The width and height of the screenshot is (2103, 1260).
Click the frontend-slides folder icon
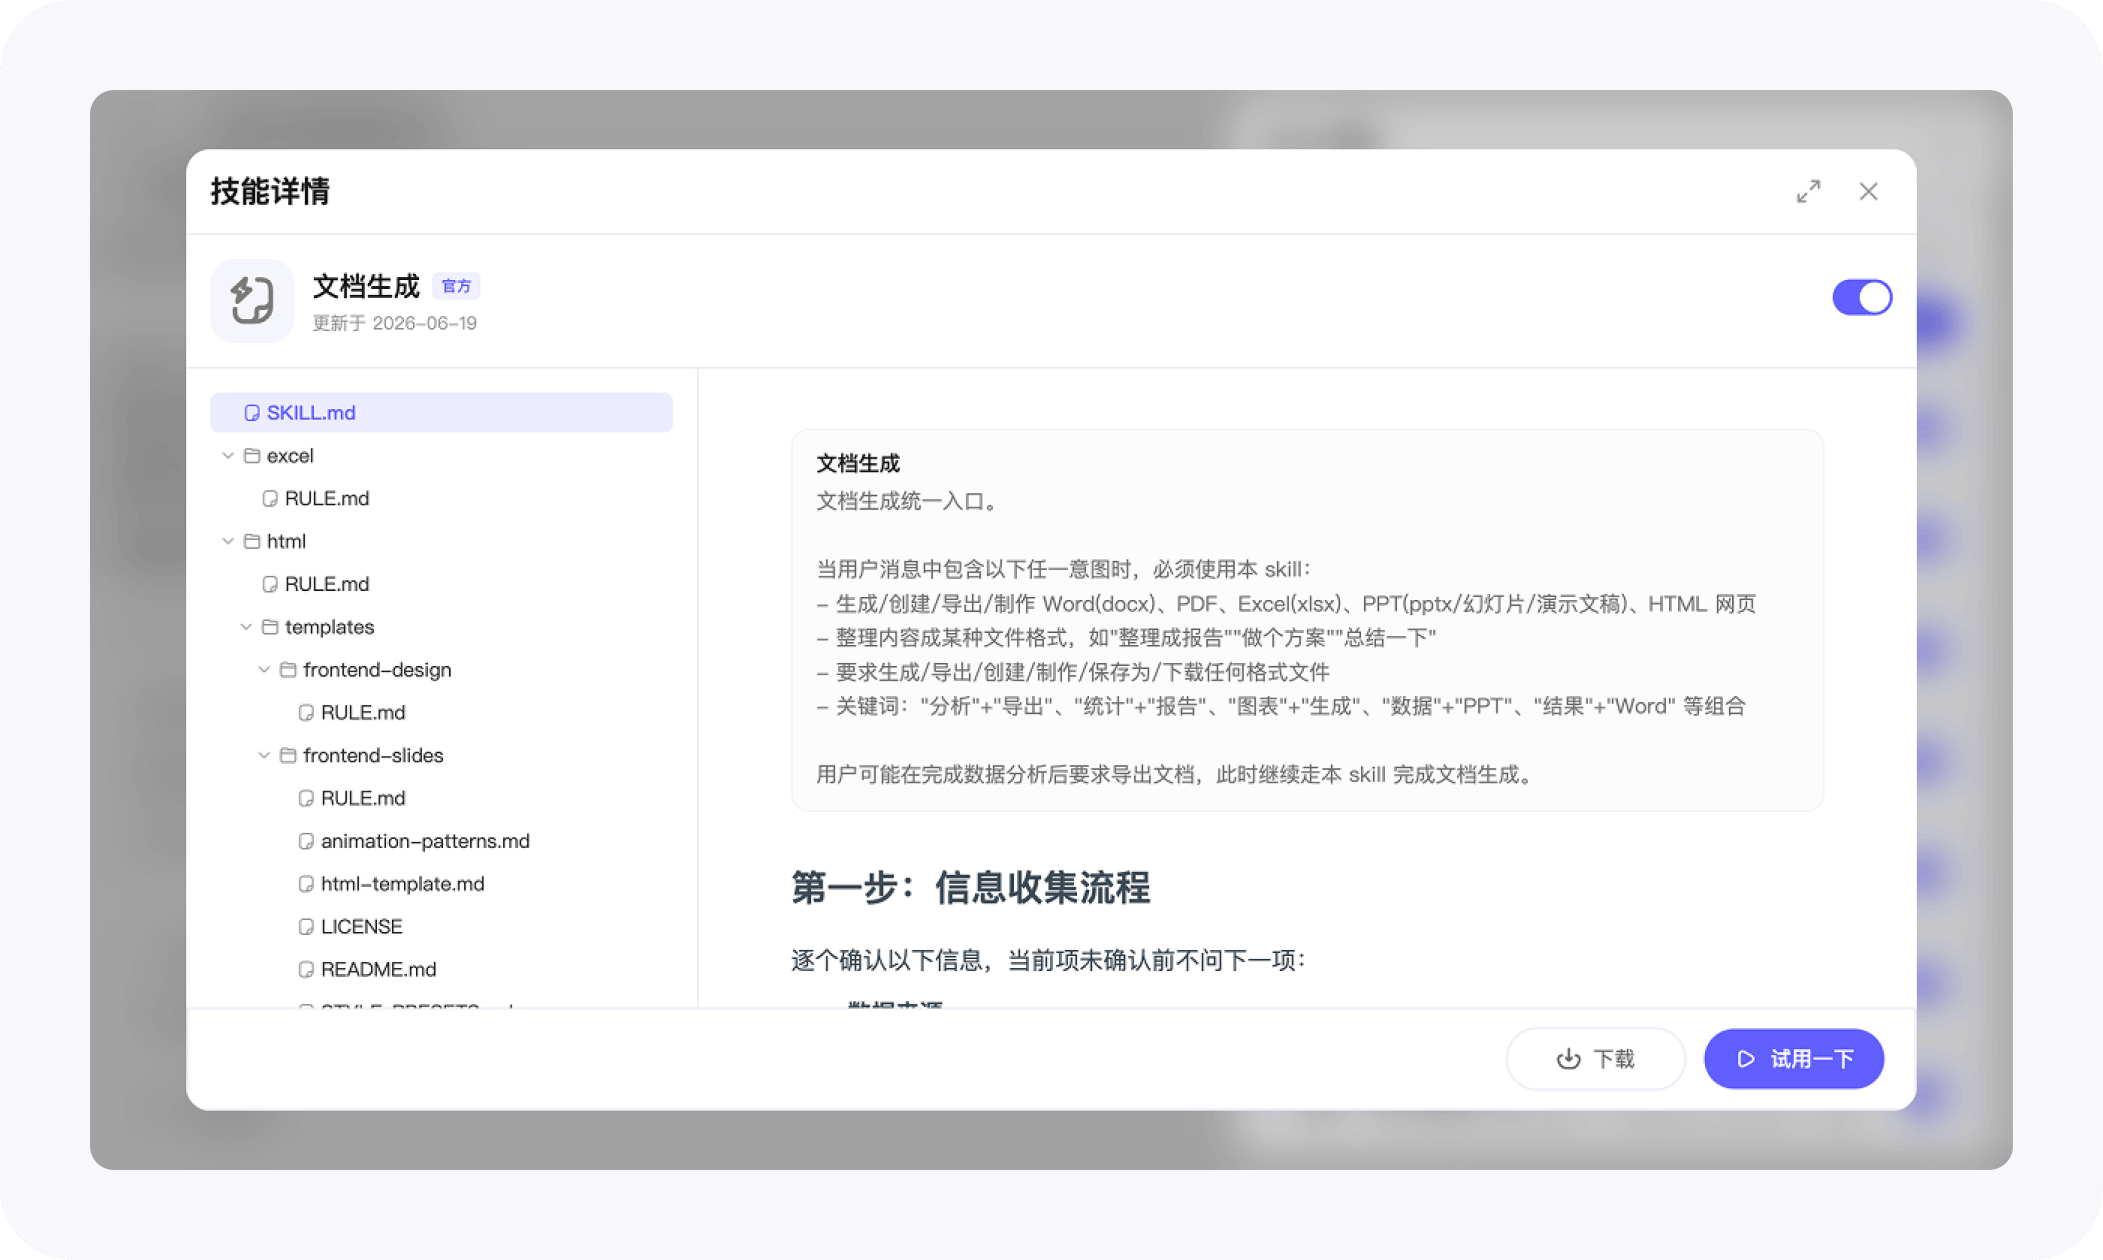tap(288, 755)
